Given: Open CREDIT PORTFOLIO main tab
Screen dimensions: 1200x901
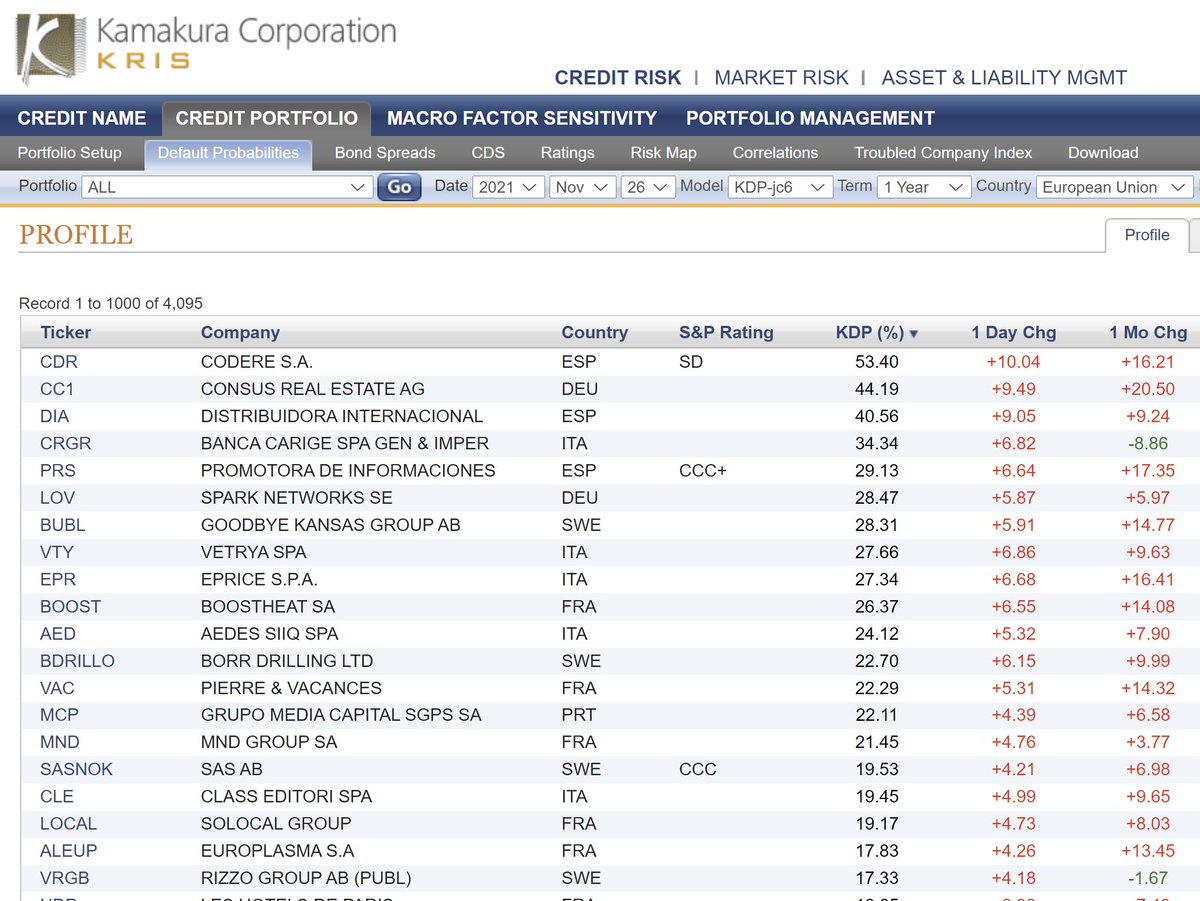Looking at the screenshot, I should pos(267,118).
